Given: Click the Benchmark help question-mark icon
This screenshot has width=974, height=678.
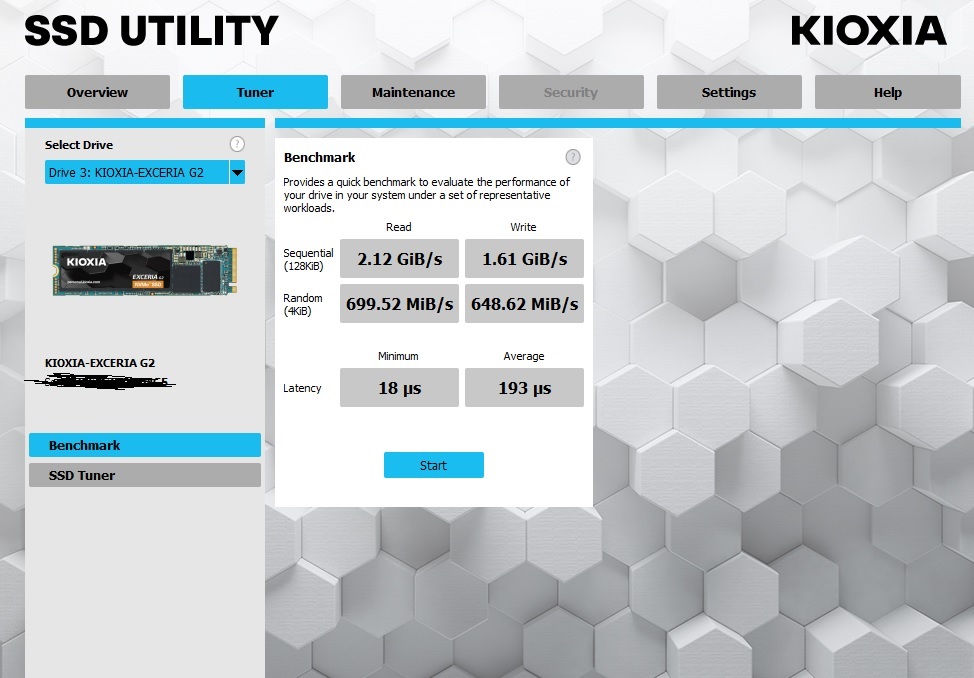Looking at the screenshot, I should (x=573, y=157).
